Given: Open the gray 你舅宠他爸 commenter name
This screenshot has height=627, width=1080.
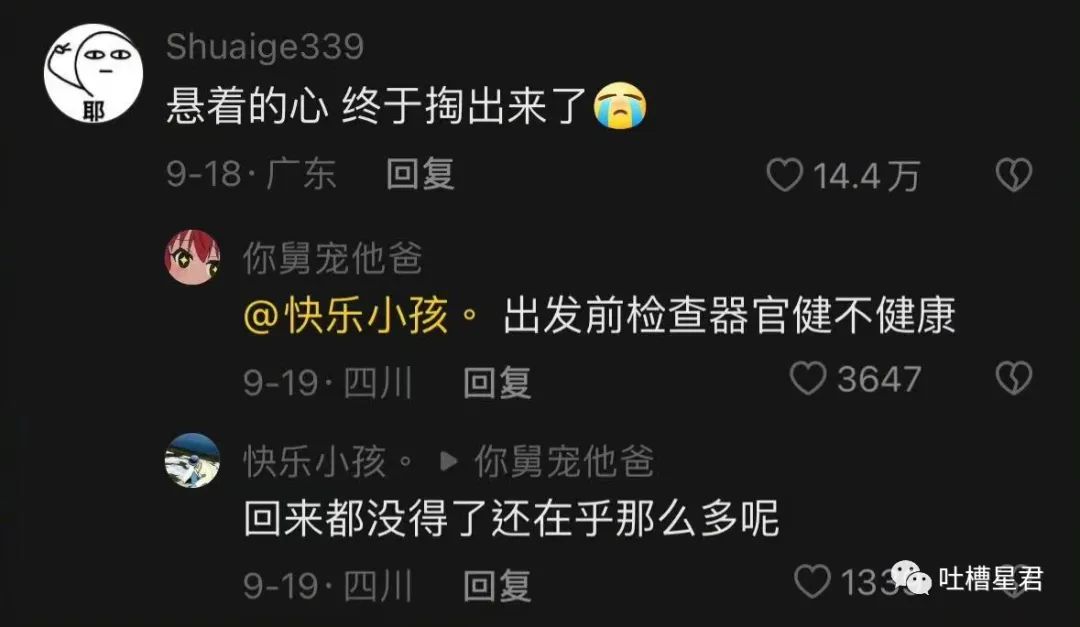Looking at the screenshot, I should click(x=332, y=258).
